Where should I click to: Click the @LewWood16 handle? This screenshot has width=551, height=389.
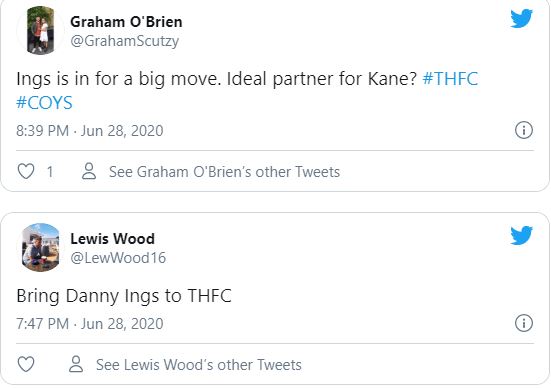click(x=118, y=258)
